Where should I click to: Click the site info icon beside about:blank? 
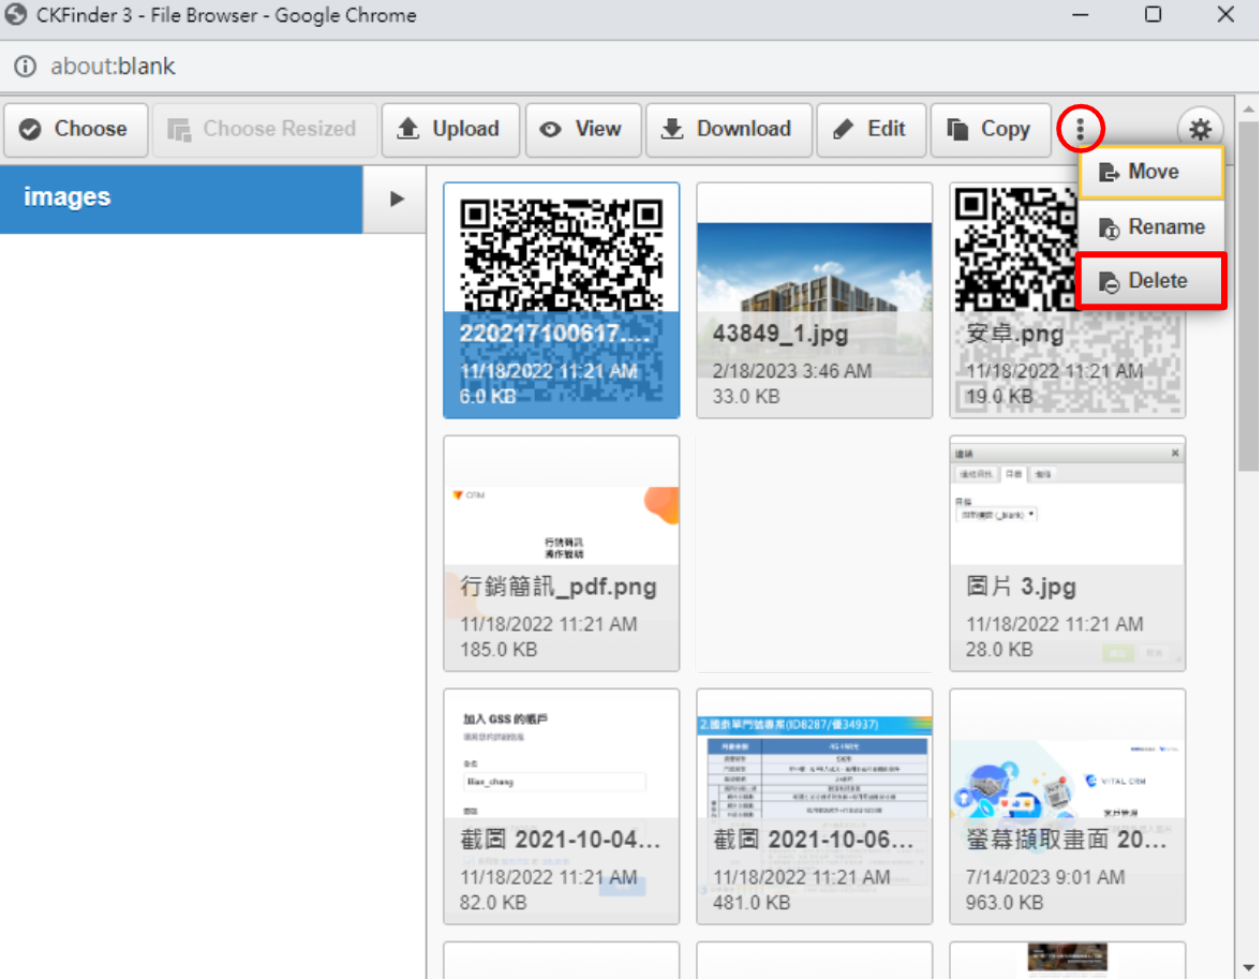[25, 67]
